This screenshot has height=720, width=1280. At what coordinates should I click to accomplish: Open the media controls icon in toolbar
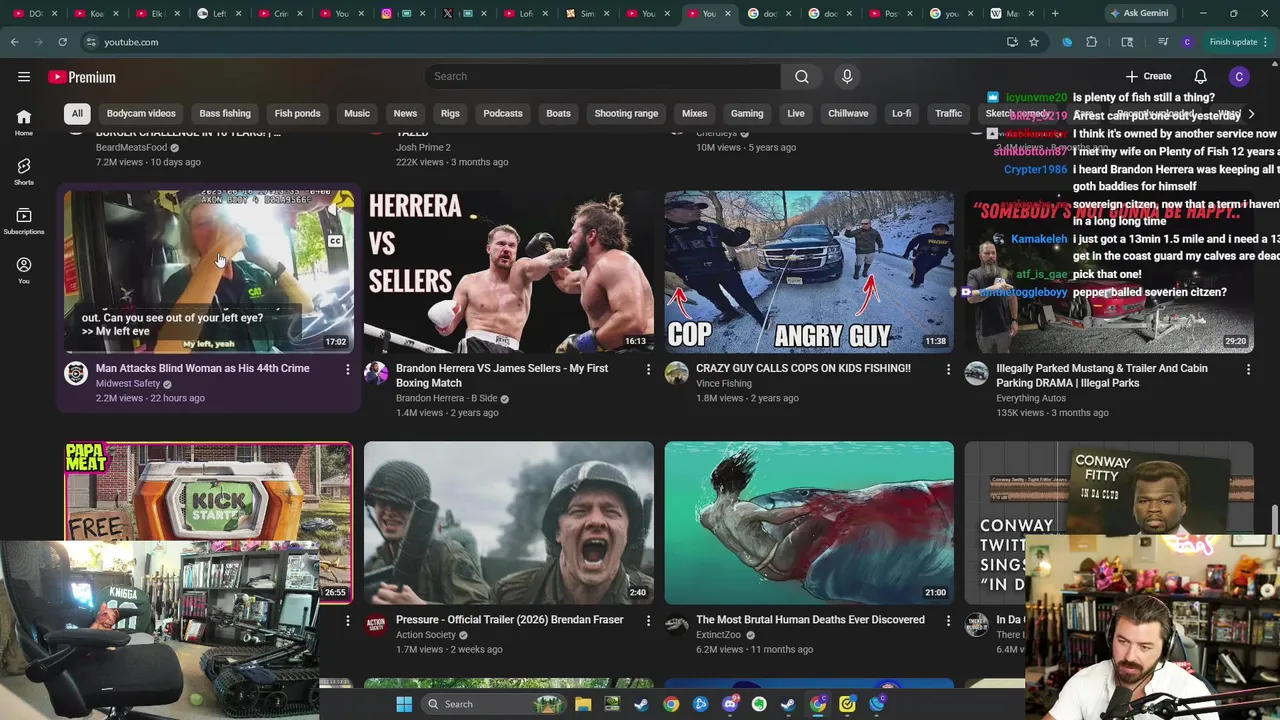1163,42
